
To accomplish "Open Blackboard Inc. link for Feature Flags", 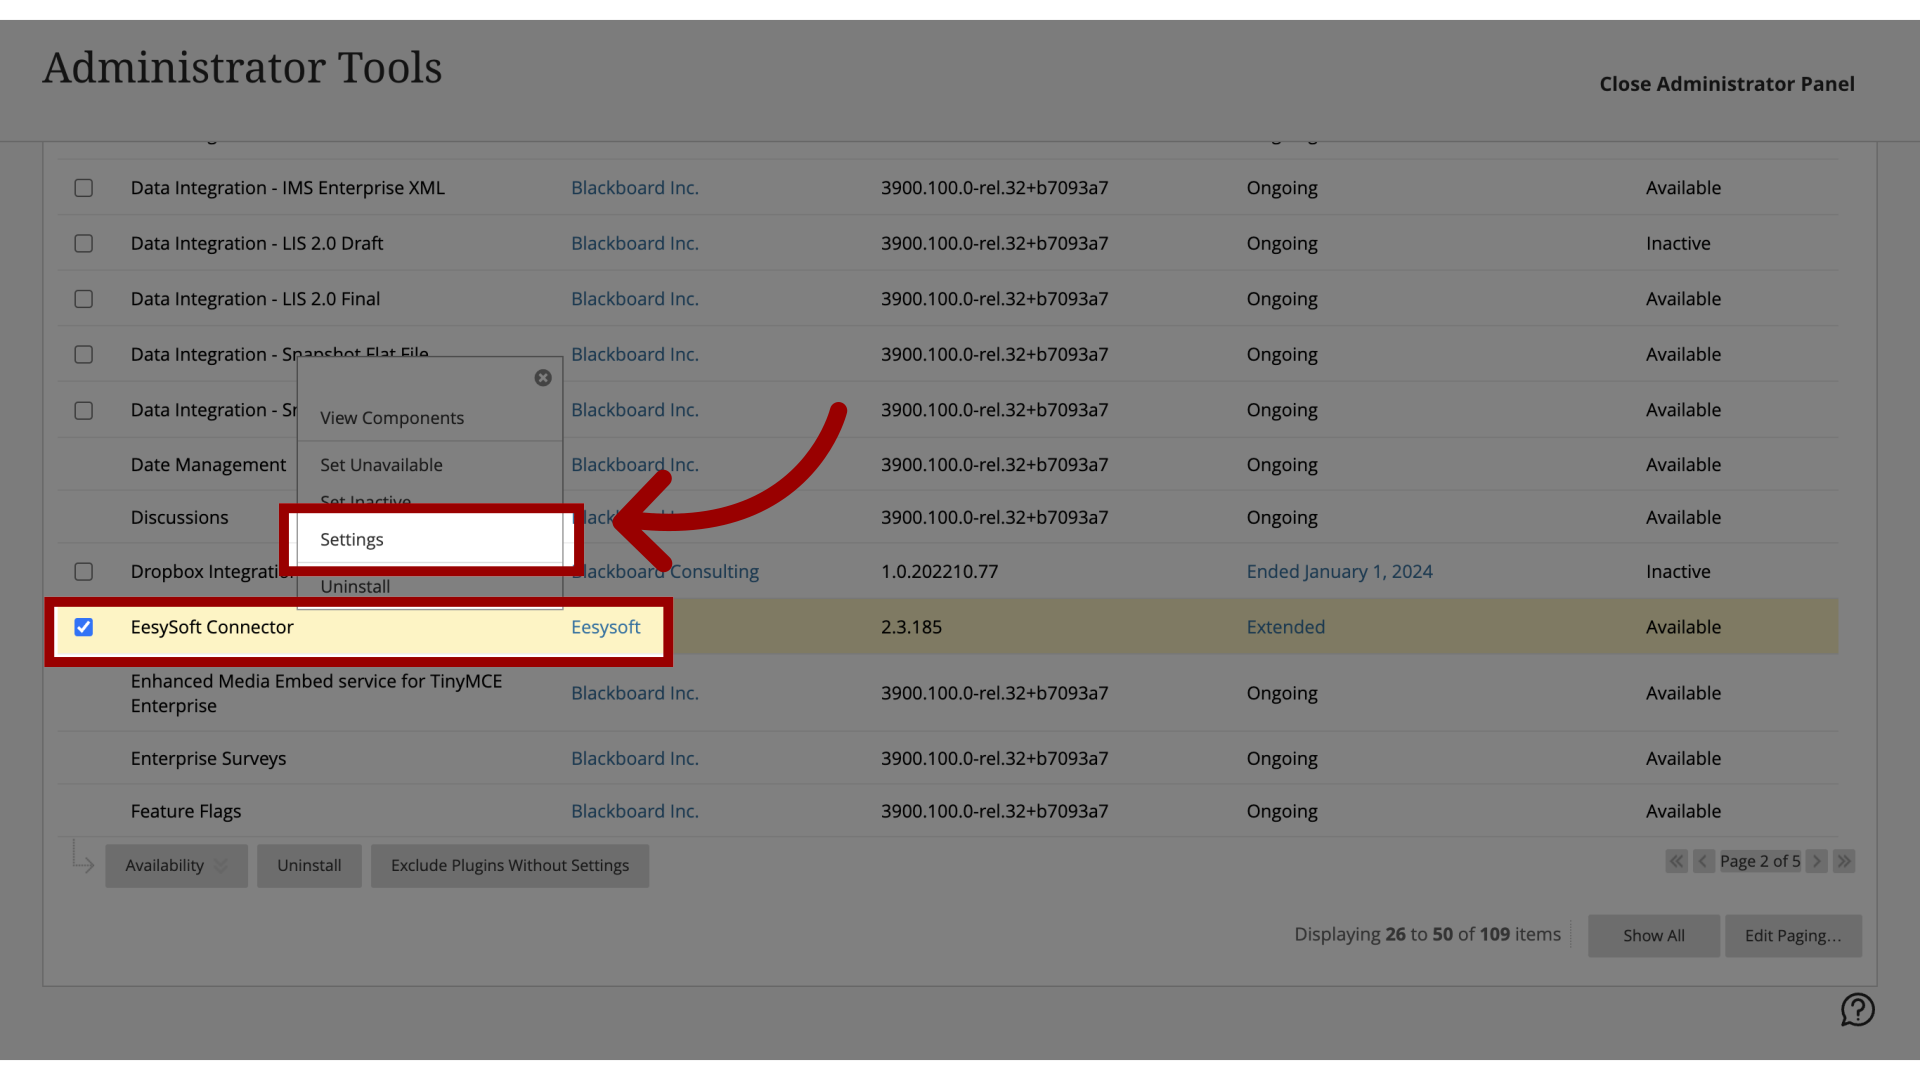I will coord(634,812).
